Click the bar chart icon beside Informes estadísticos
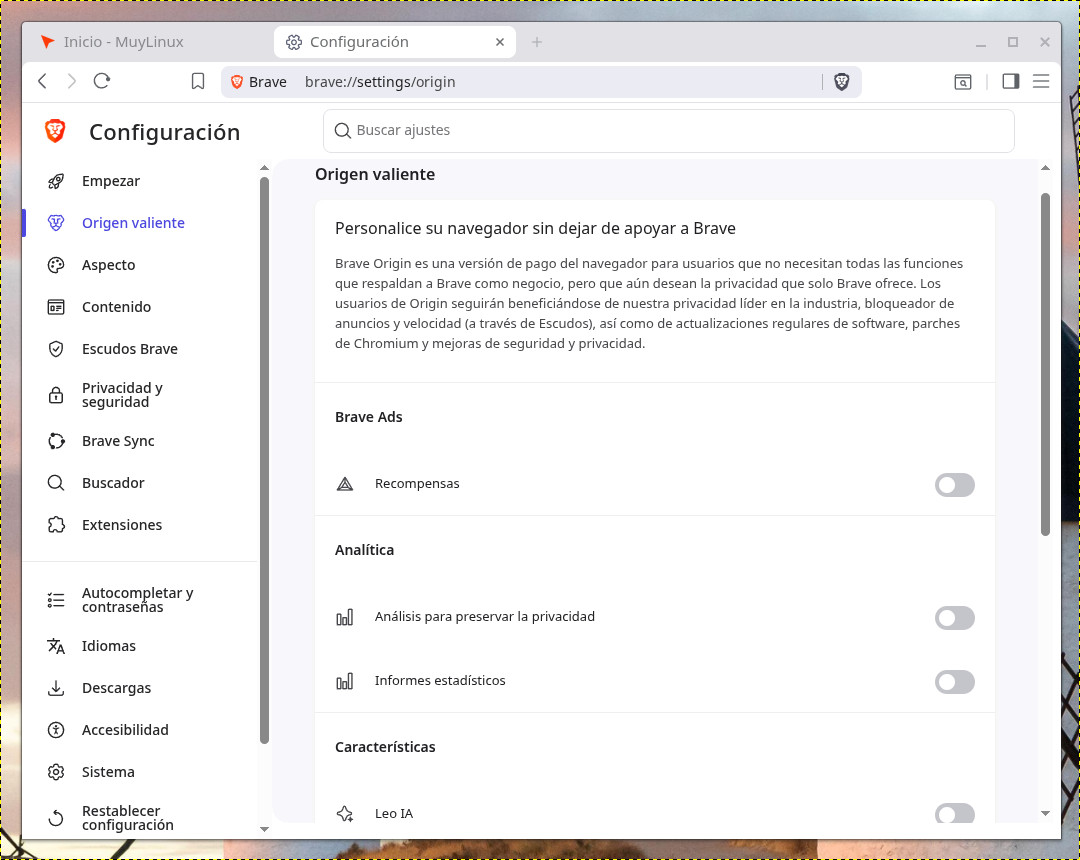 point(345,681)
